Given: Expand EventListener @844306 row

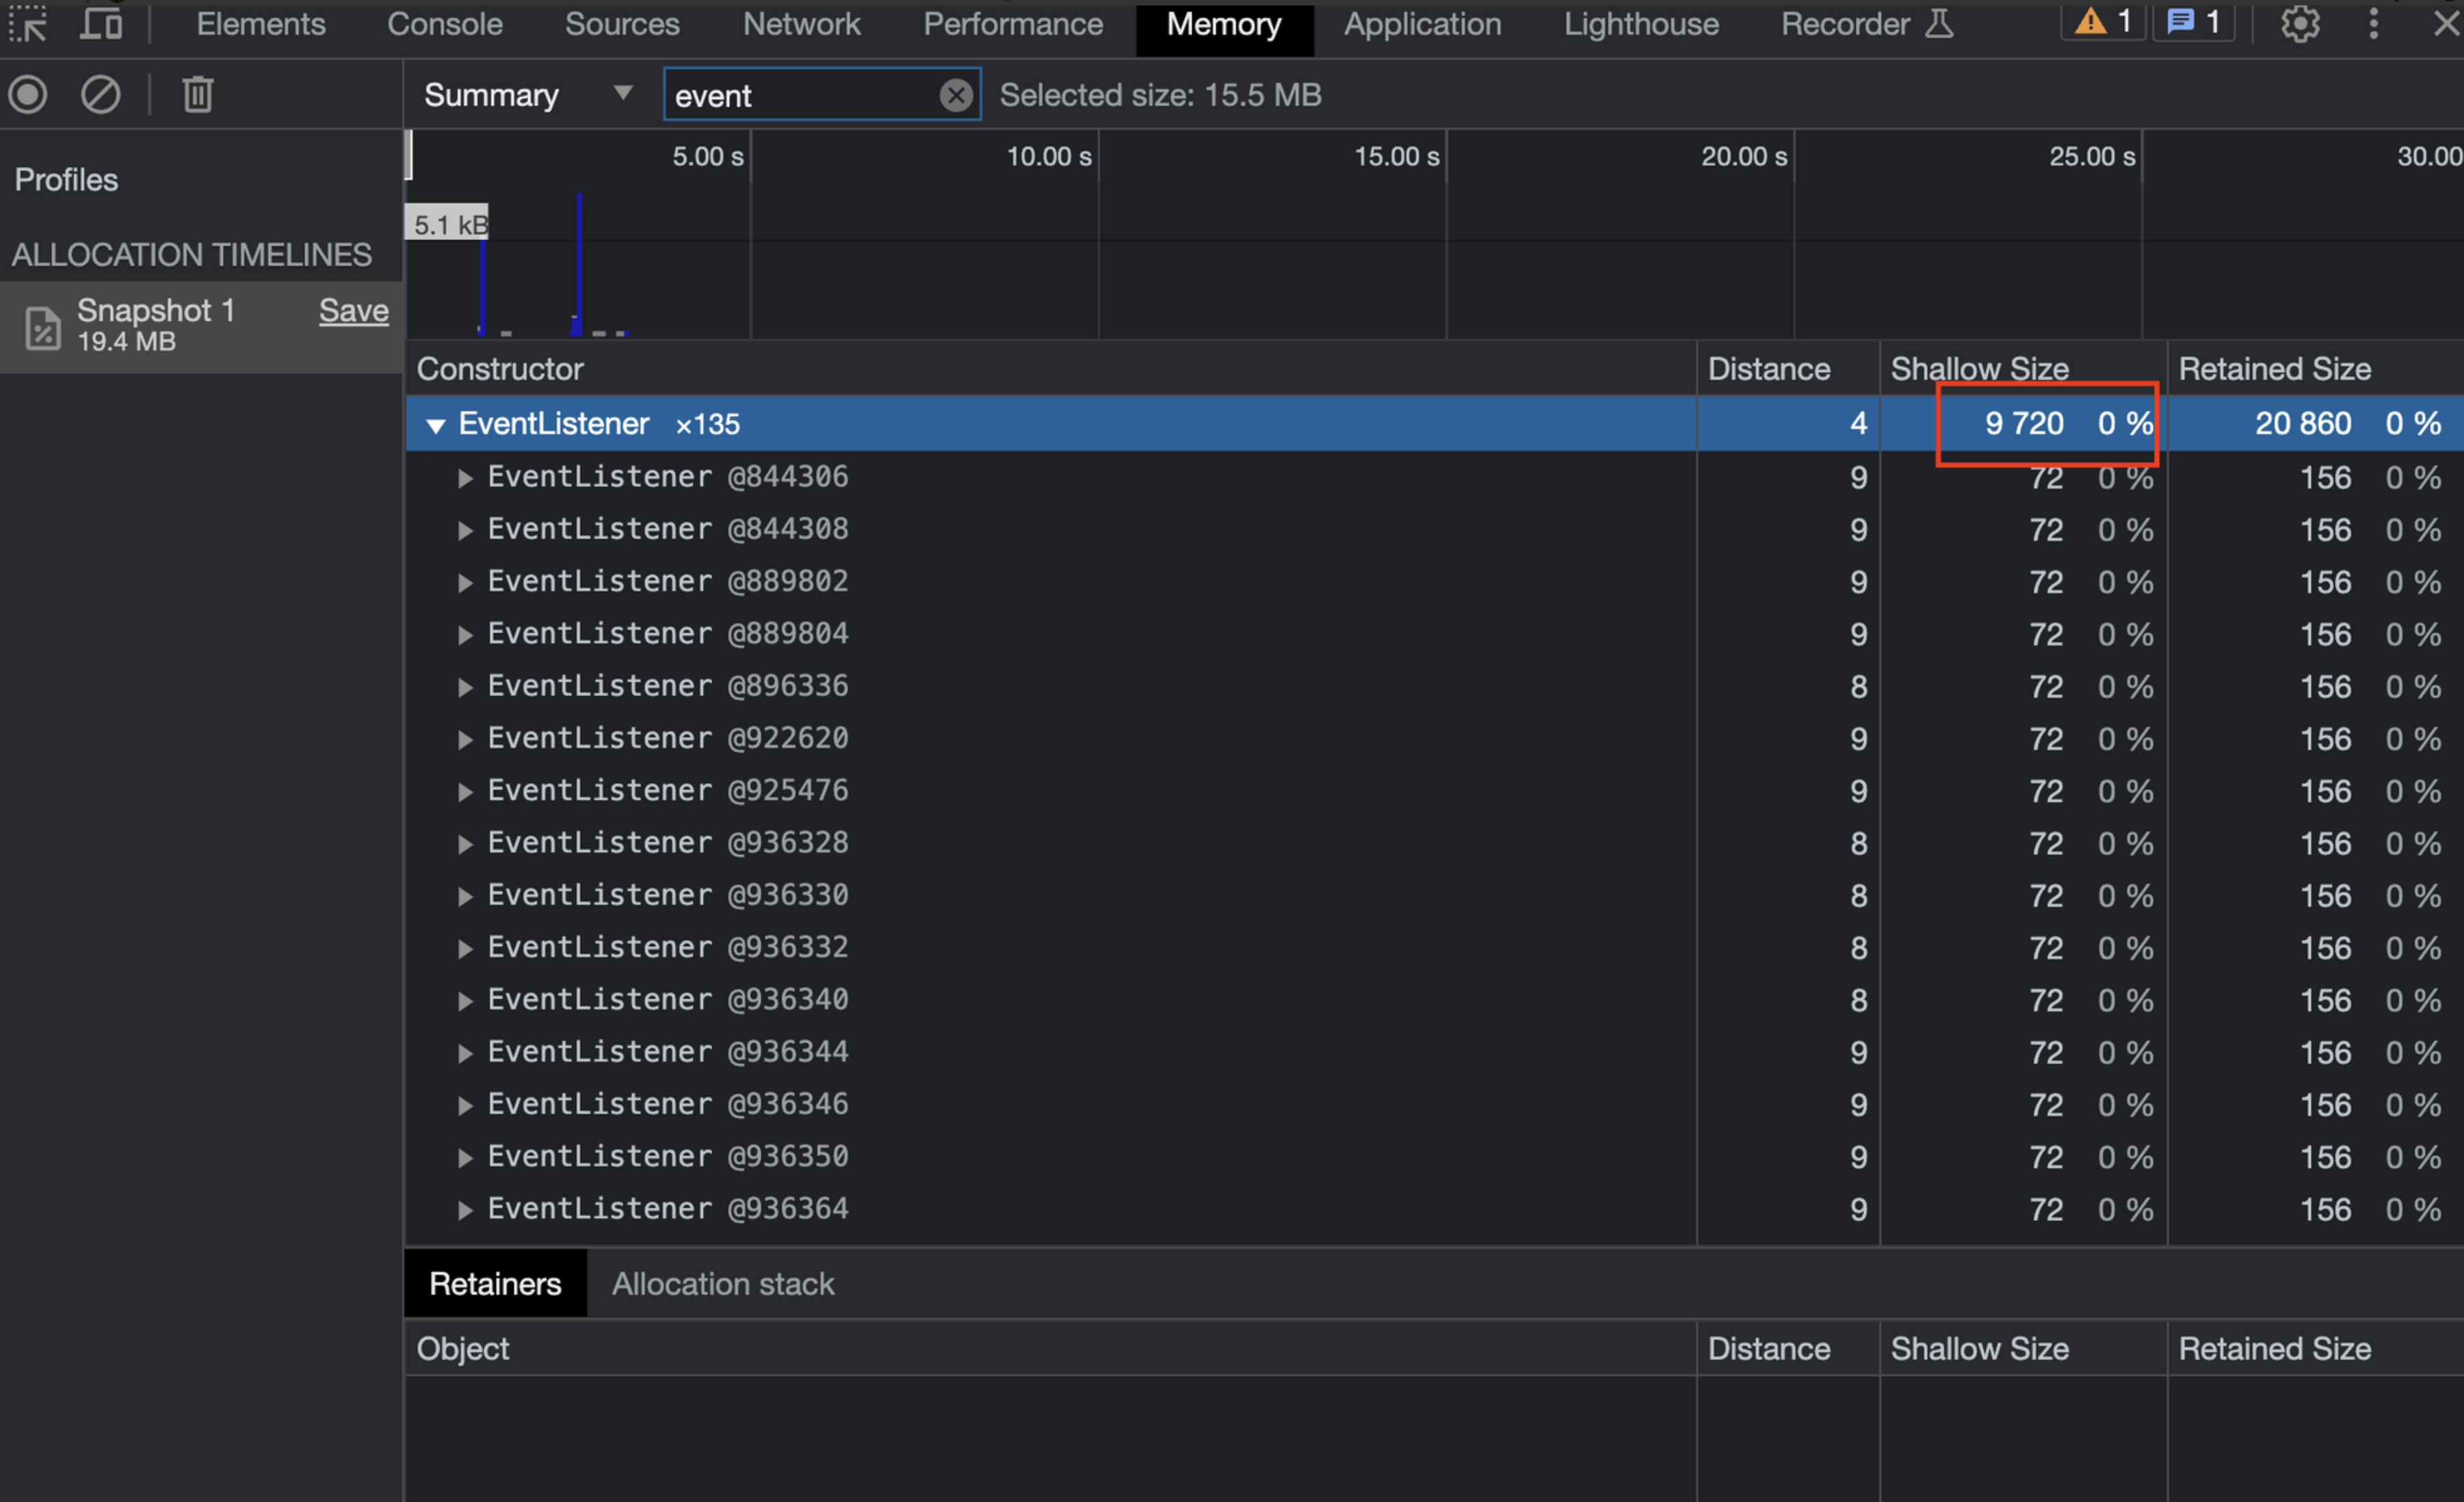Looking at the screenshot, I should pos(465,478).
